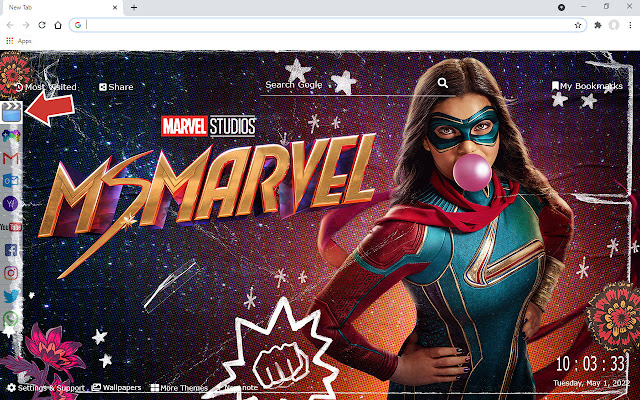This screenshot has height=400, width=640.
Task: Open the Extensions puzzle icon
Action: tap(598, 25)
